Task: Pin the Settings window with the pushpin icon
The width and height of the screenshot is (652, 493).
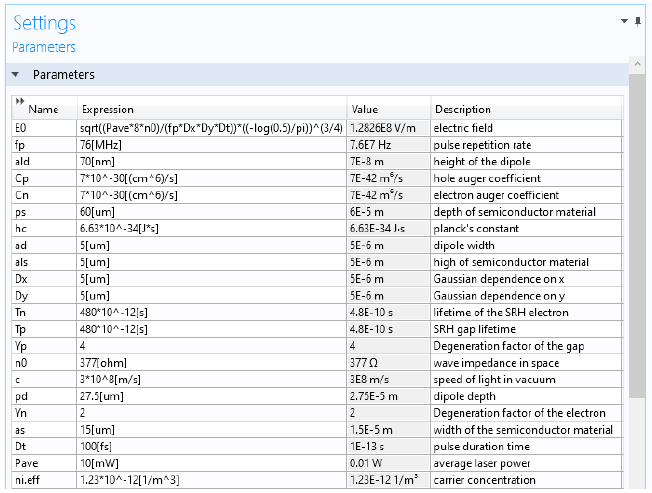Action: [x=637, y=20]
